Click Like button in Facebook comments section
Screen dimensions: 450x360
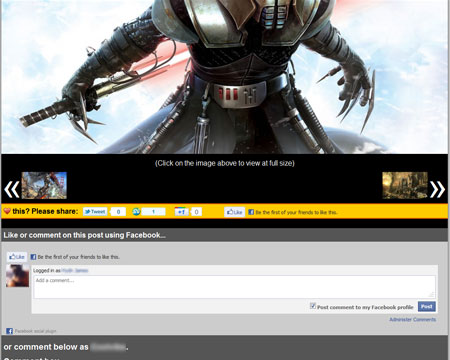coord(17,257)
